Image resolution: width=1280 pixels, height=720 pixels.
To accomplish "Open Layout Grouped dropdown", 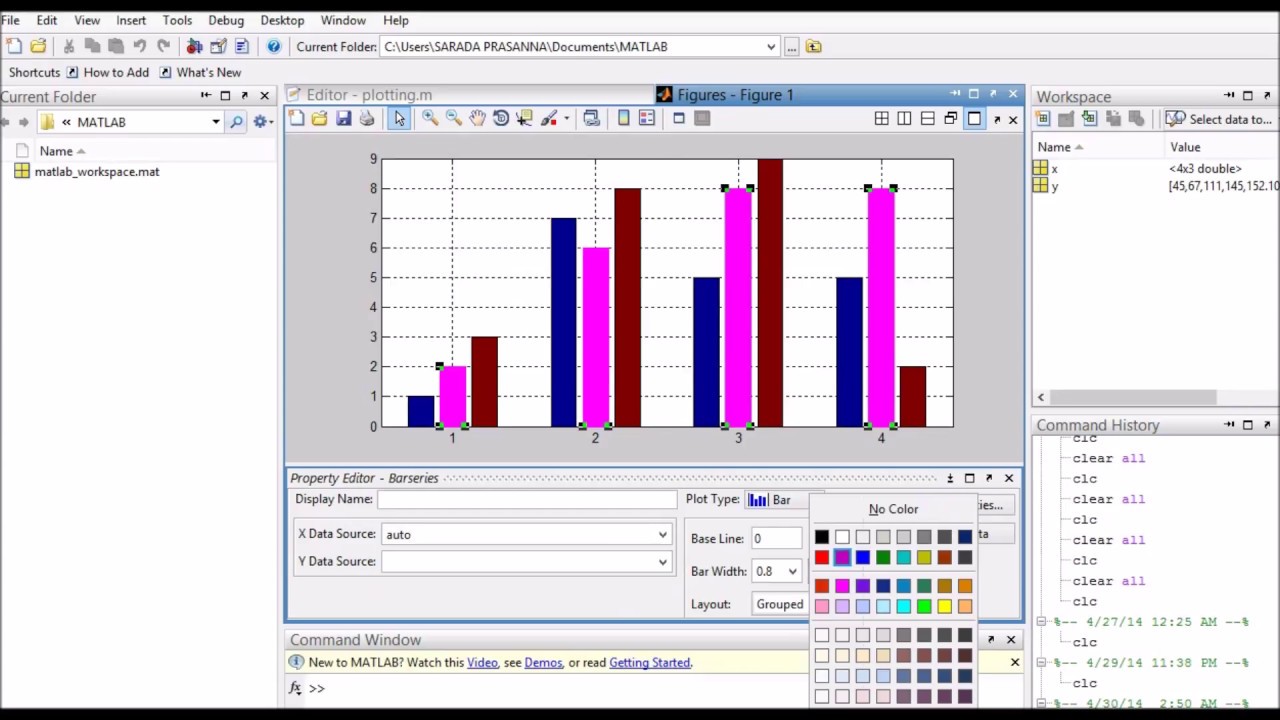I will (780, 604).
